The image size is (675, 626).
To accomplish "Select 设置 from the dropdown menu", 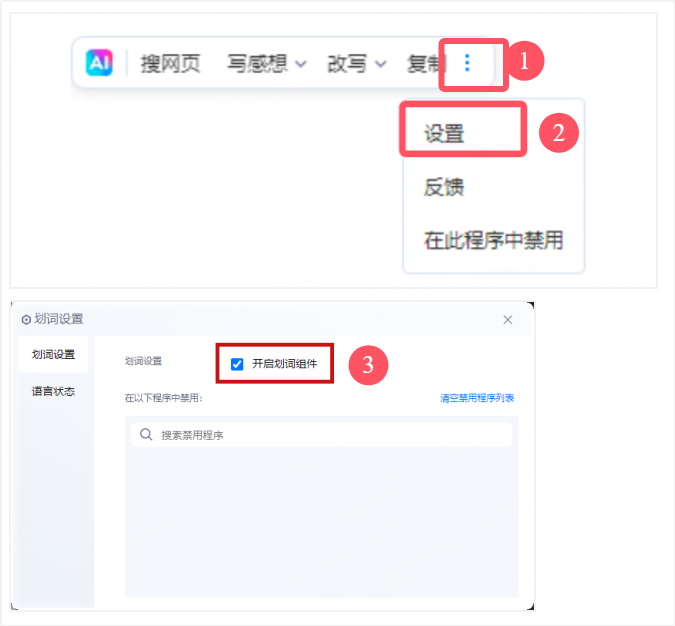I will click(444, 133).
